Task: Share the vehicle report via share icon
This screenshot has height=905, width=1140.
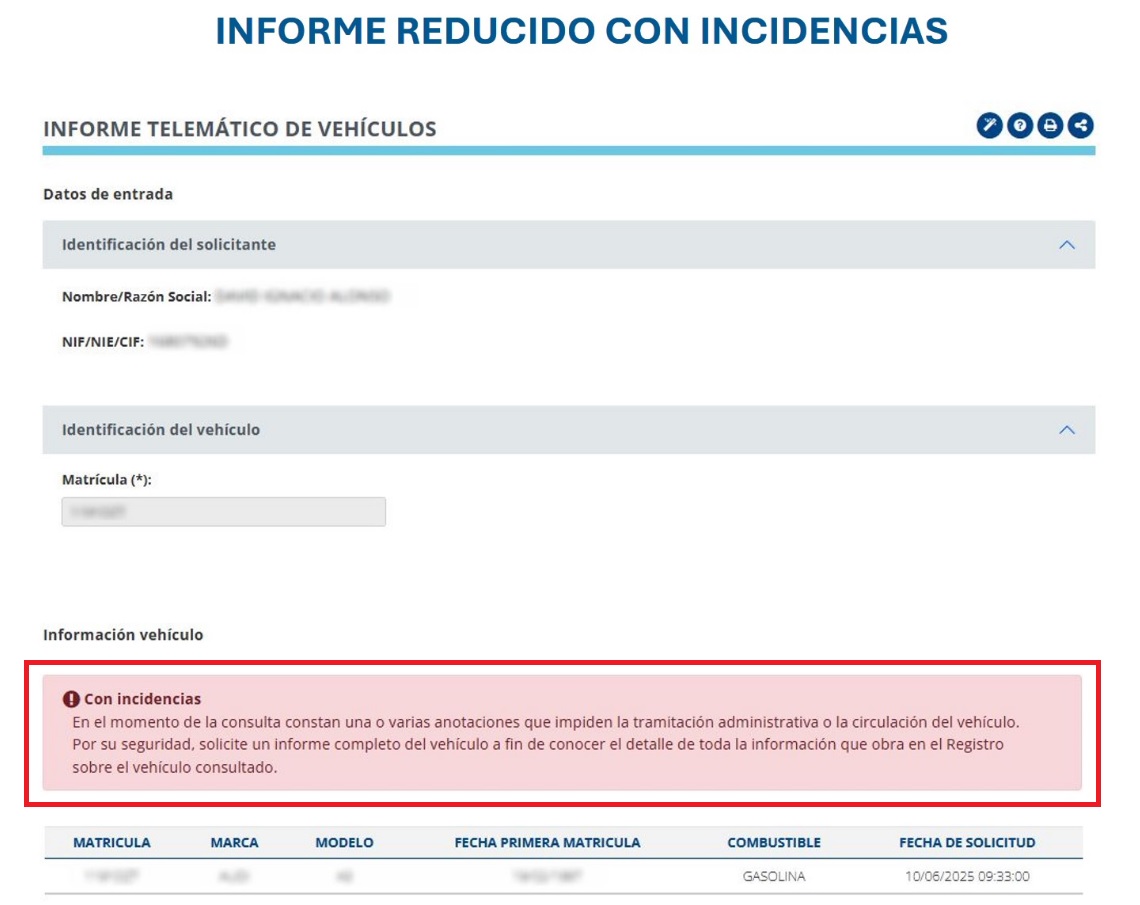Action: click(x=1079, y=126)
